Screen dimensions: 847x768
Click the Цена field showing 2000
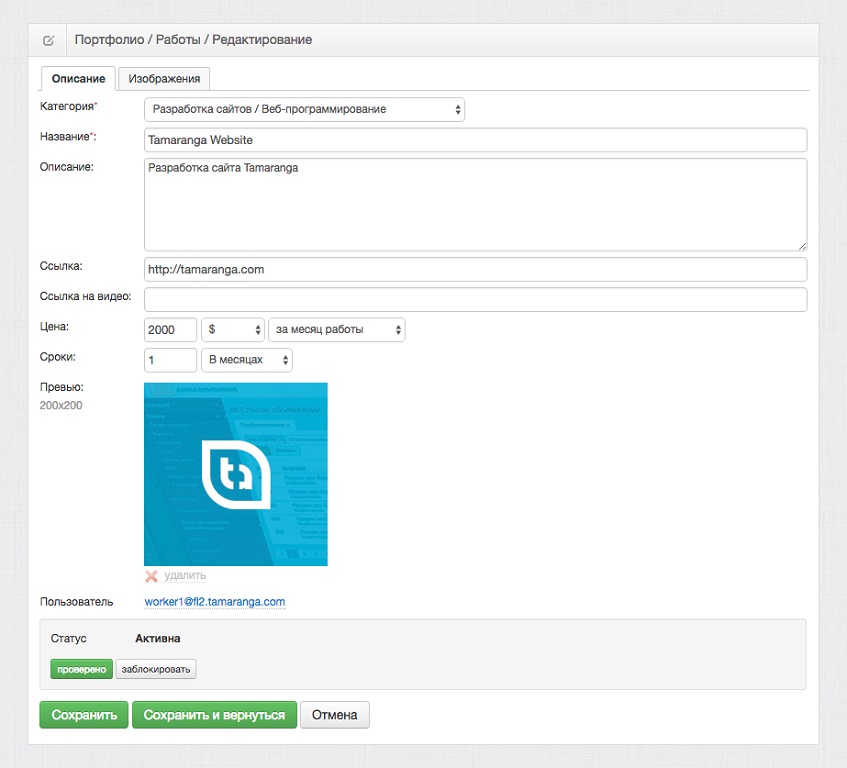pyautogui.click(x=170, y=329)
